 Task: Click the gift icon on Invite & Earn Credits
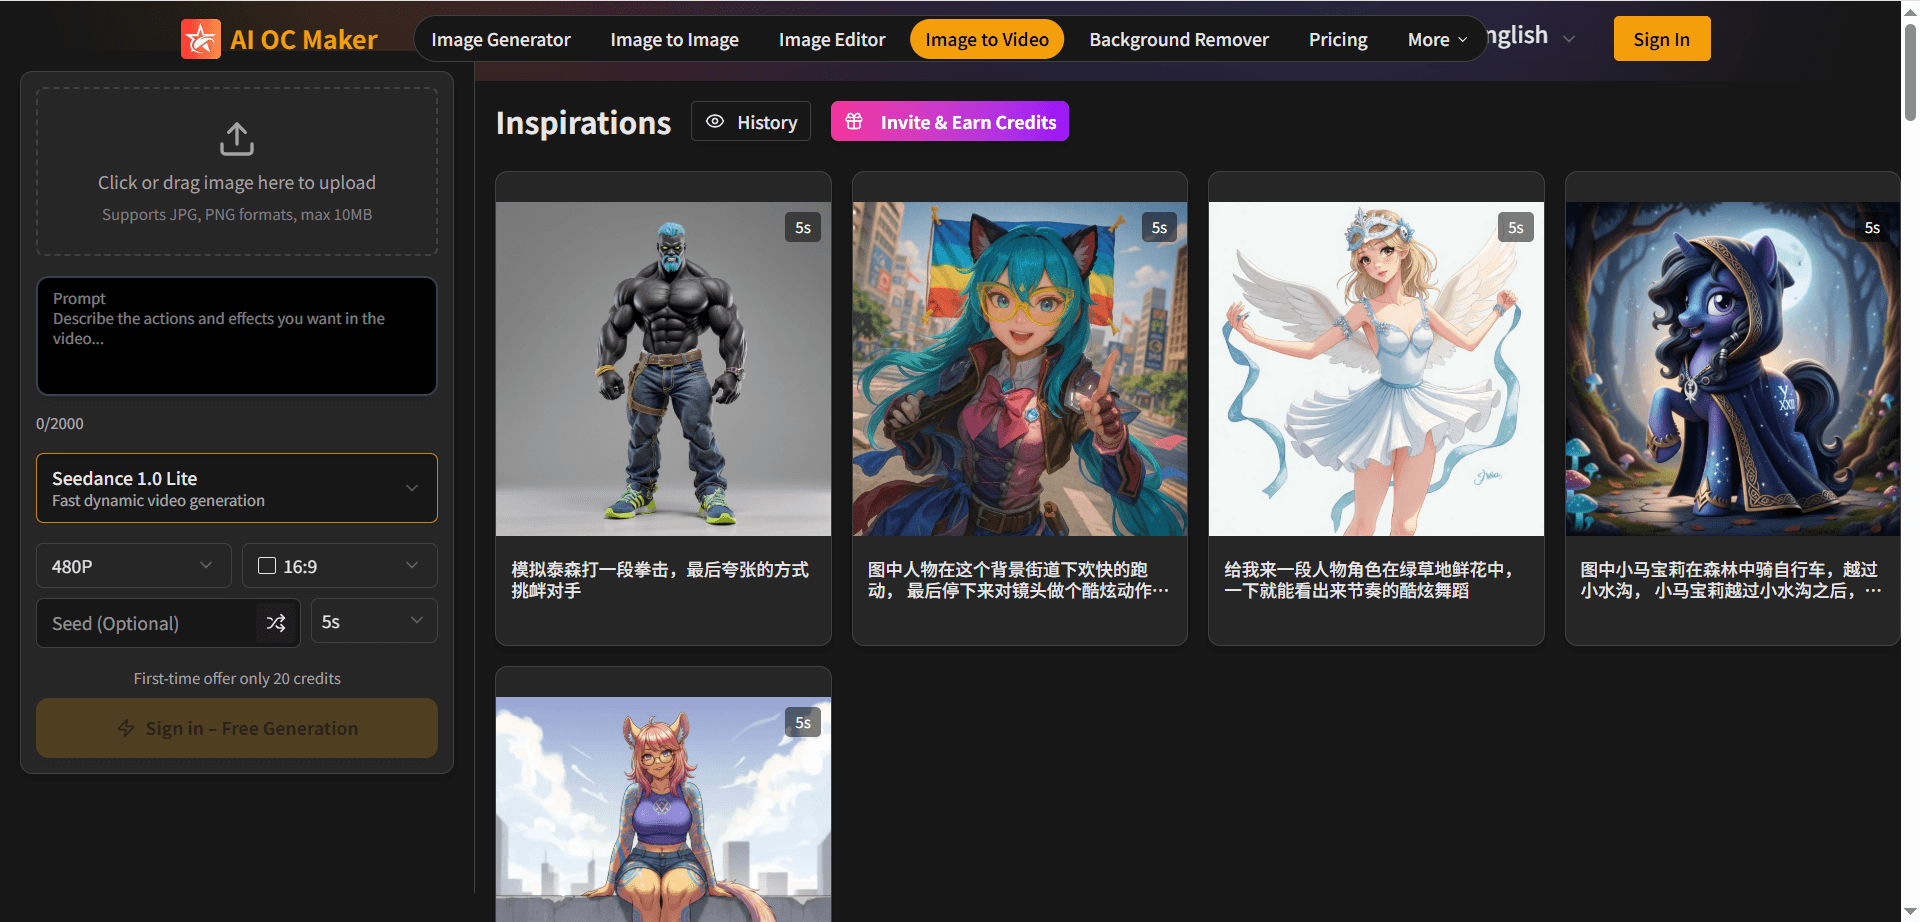coord(853,121)
